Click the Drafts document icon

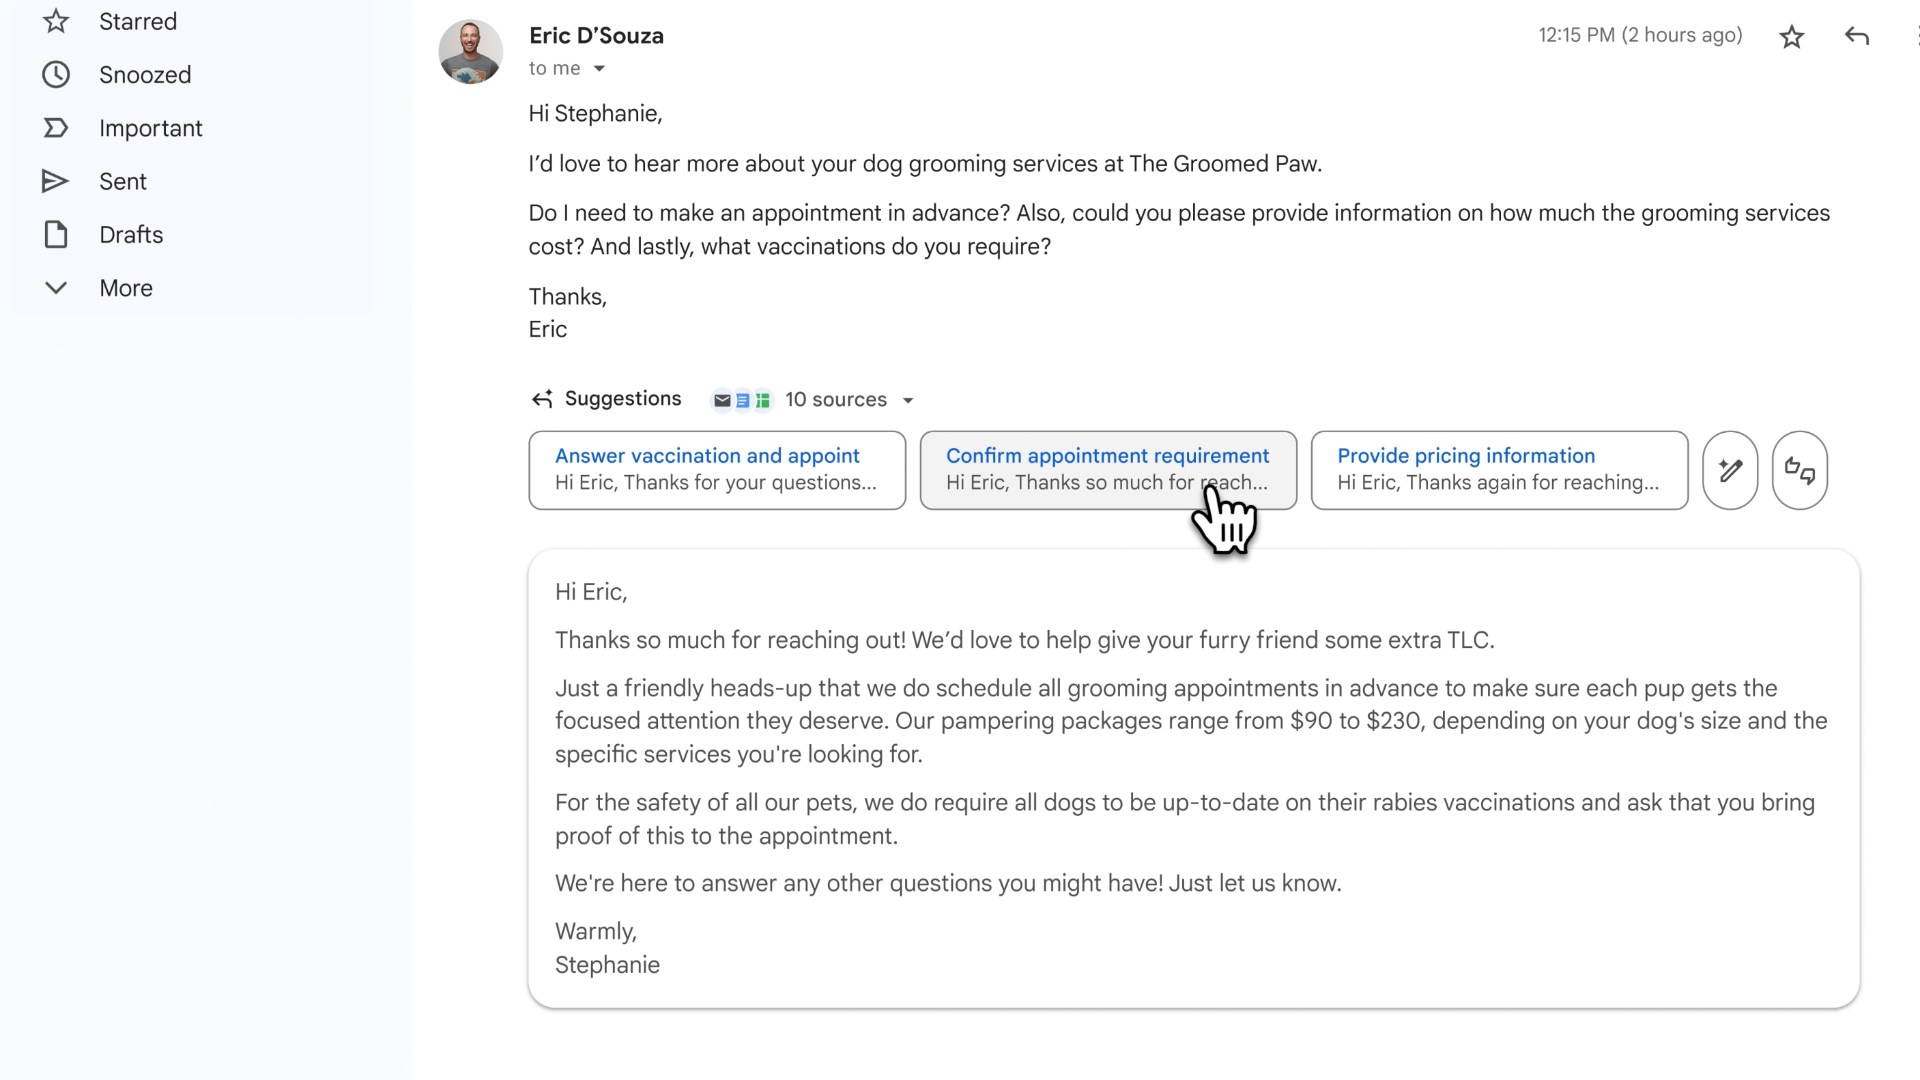[56, 235]
